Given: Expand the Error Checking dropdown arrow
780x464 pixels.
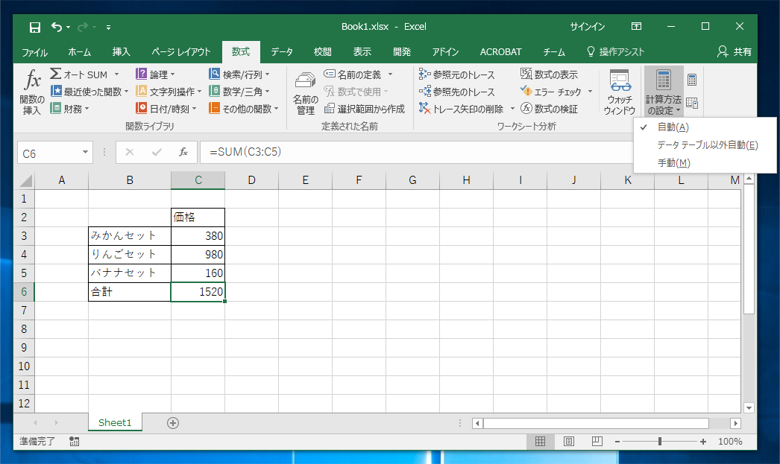Looking at the screenshot, I should (x=590, y=92).
